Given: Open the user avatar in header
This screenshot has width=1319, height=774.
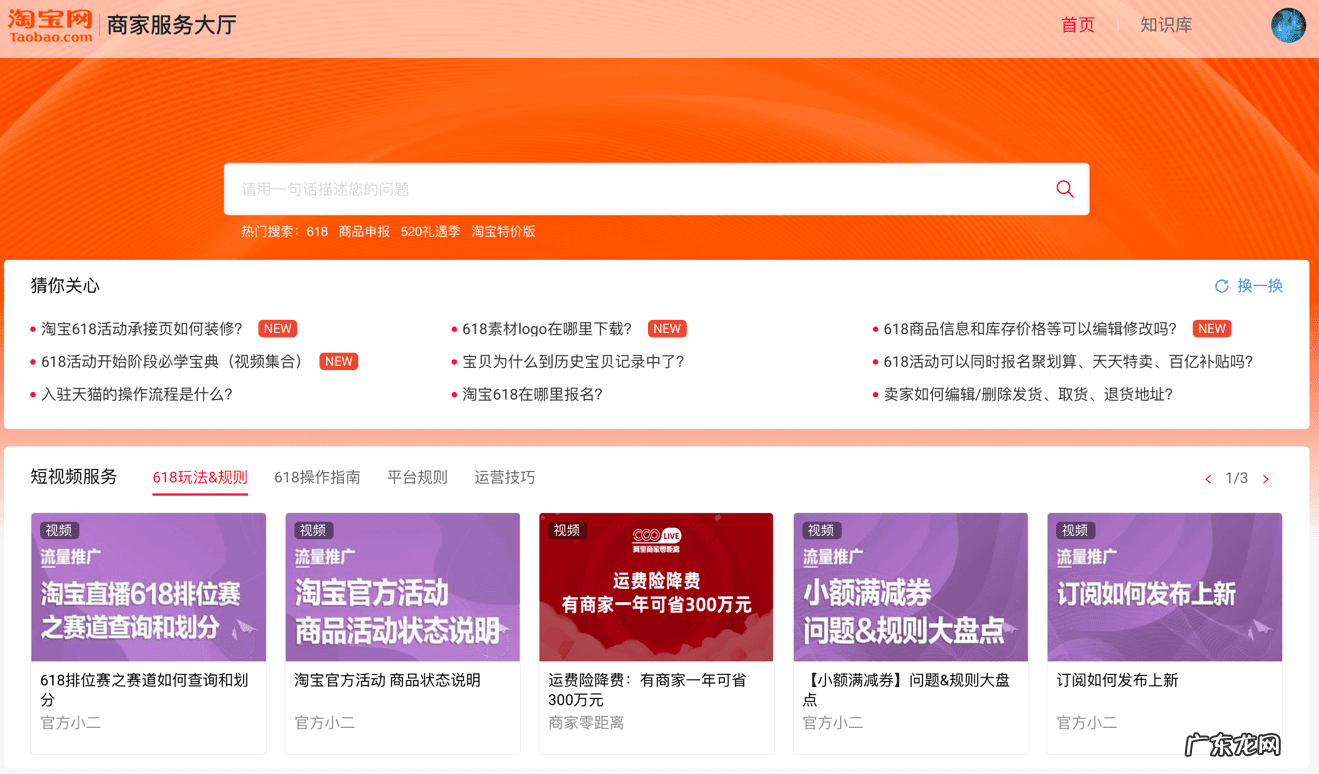Looking at the screenshot, I should coord(1288,25).
